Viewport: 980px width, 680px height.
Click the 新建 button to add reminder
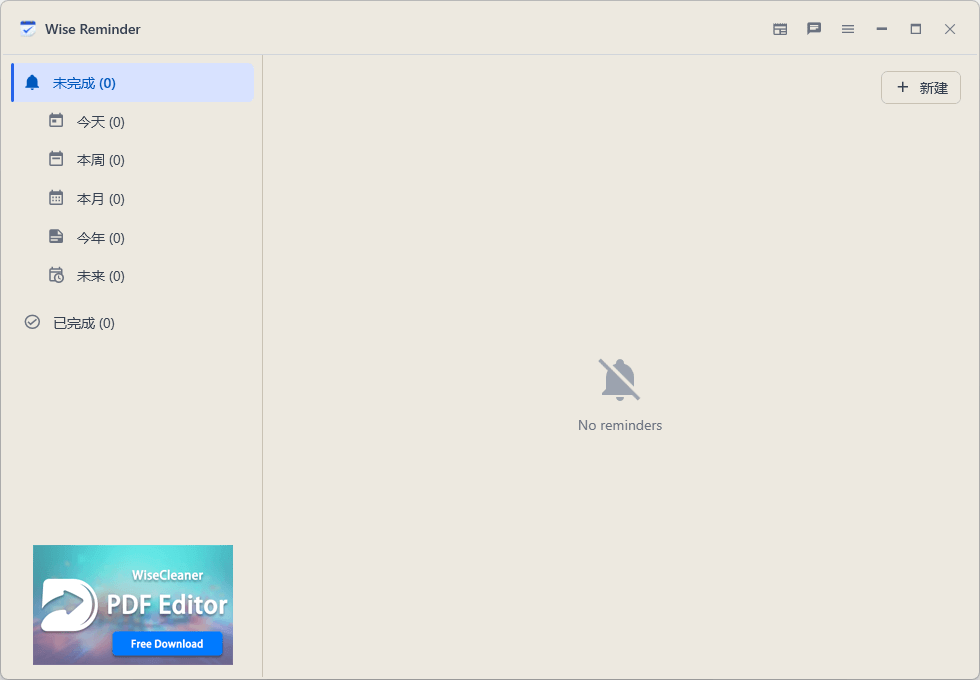tap(921, 88)
